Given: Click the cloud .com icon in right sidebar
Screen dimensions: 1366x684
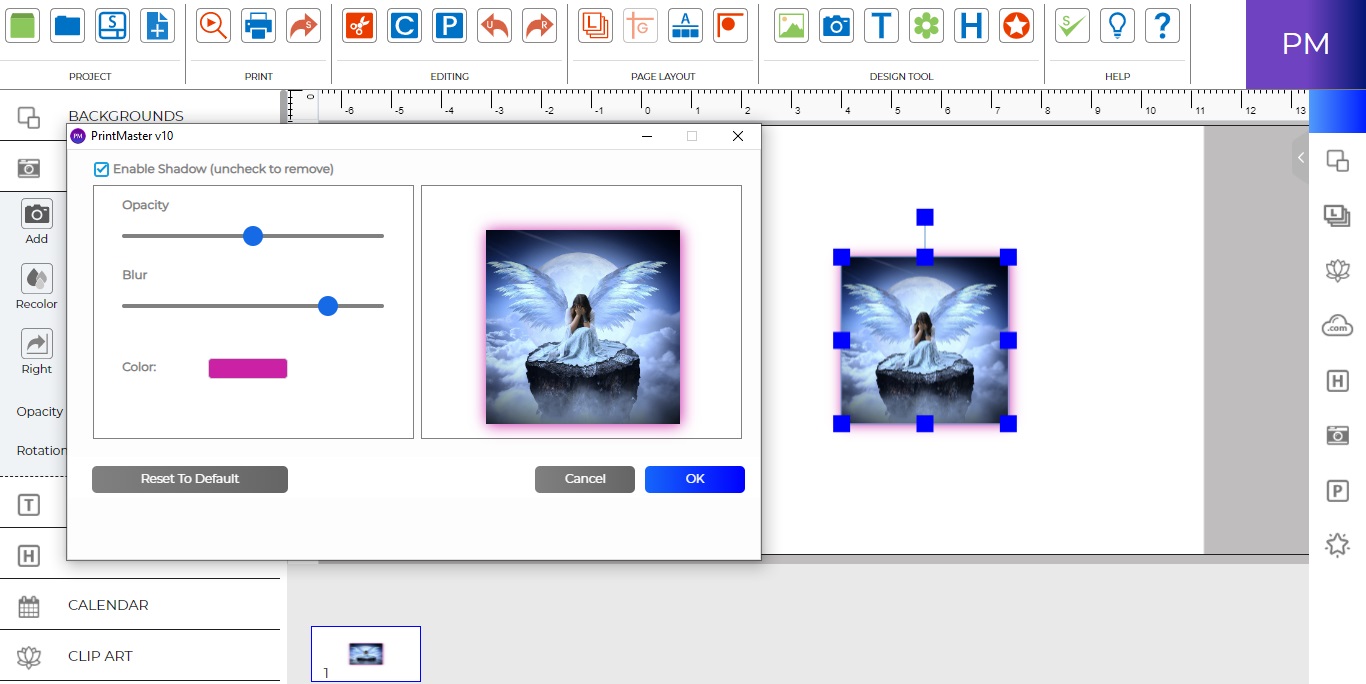Looking at the screenshot, I should pyautogui.click(x=1337, y=325).
